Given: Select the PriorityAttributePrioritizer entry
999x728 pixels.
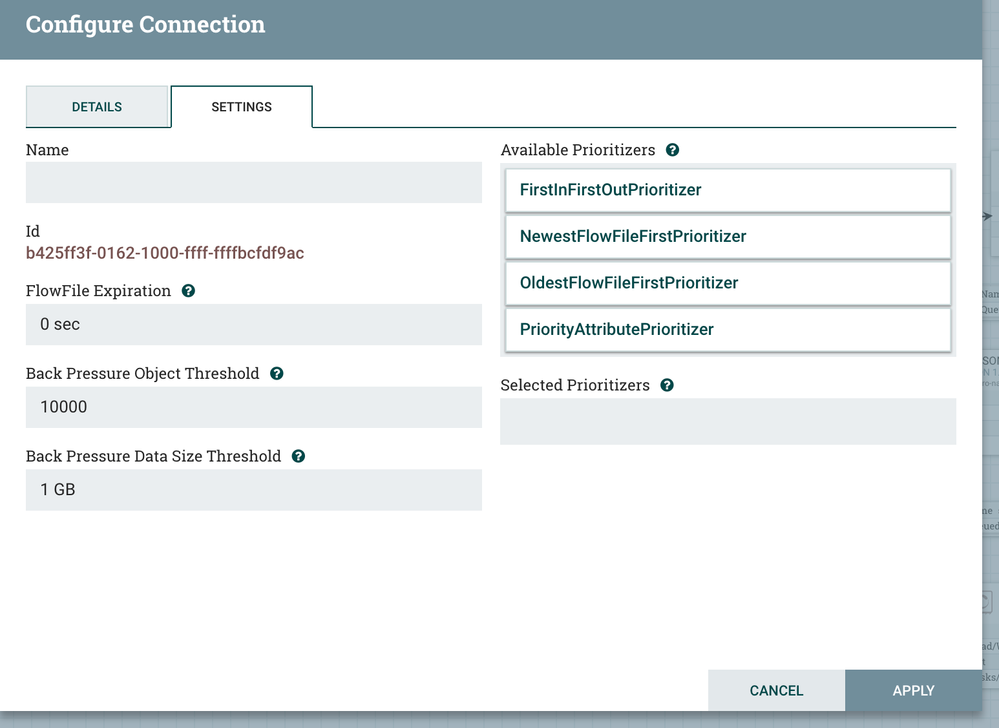Looking at the screenshot, I should 727,330.
